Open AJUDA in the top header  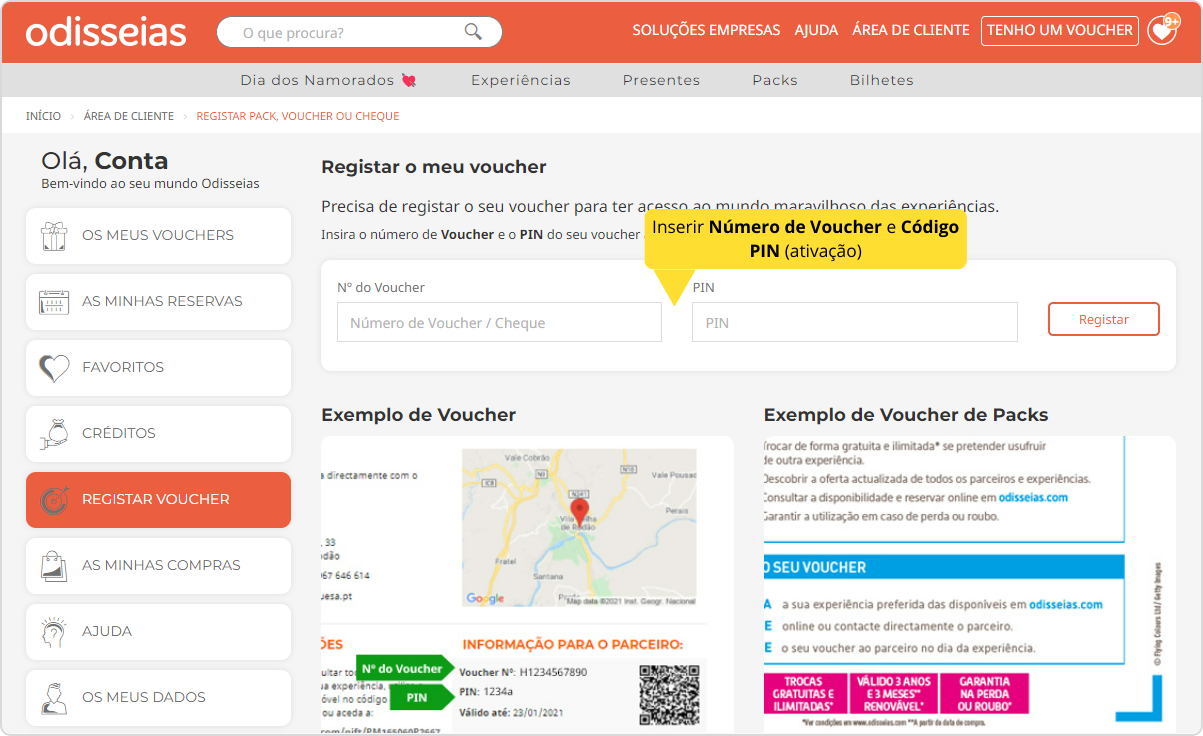tap(816, 30)
